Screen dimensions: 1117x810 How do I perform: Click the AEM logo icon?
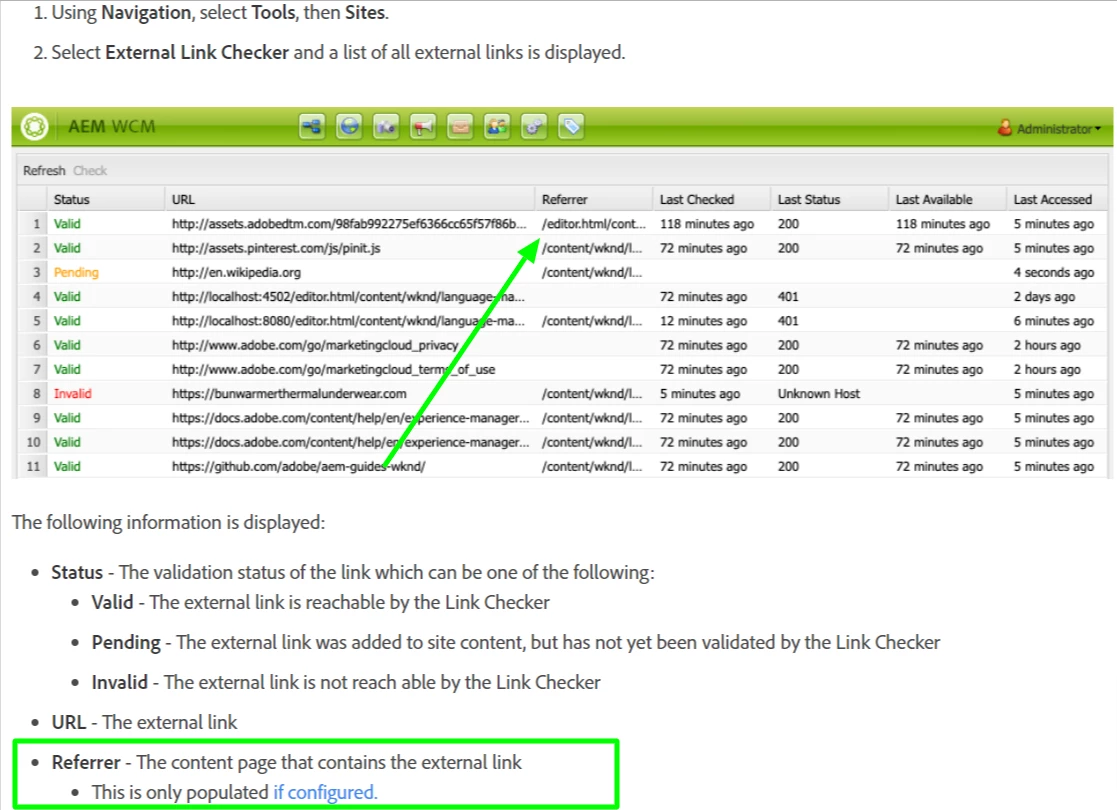[x=34, y=127]
